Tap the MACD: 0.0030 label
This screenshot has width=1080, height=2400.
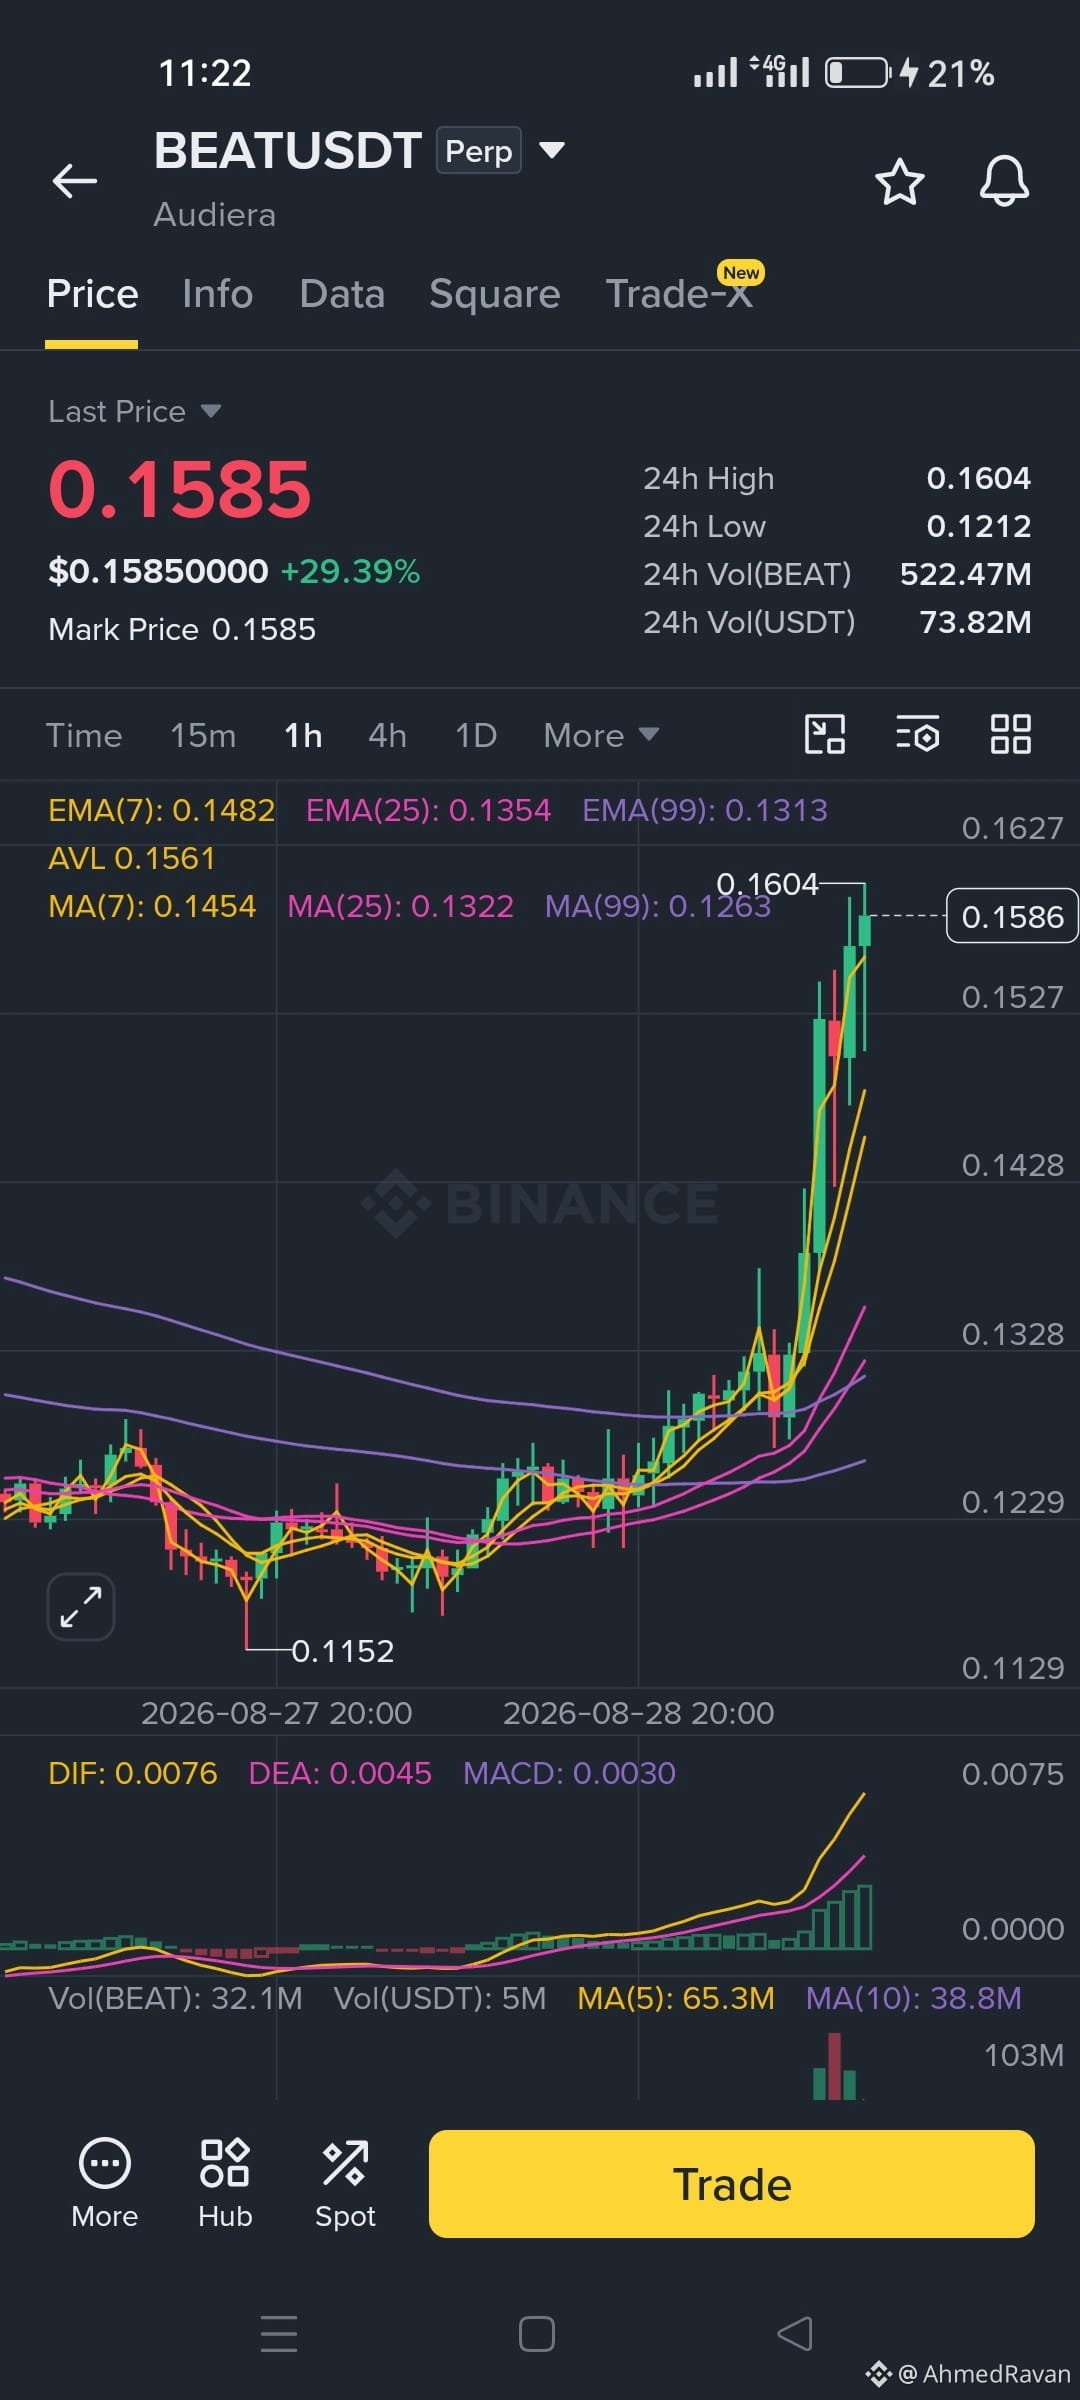coord(569,1773)
